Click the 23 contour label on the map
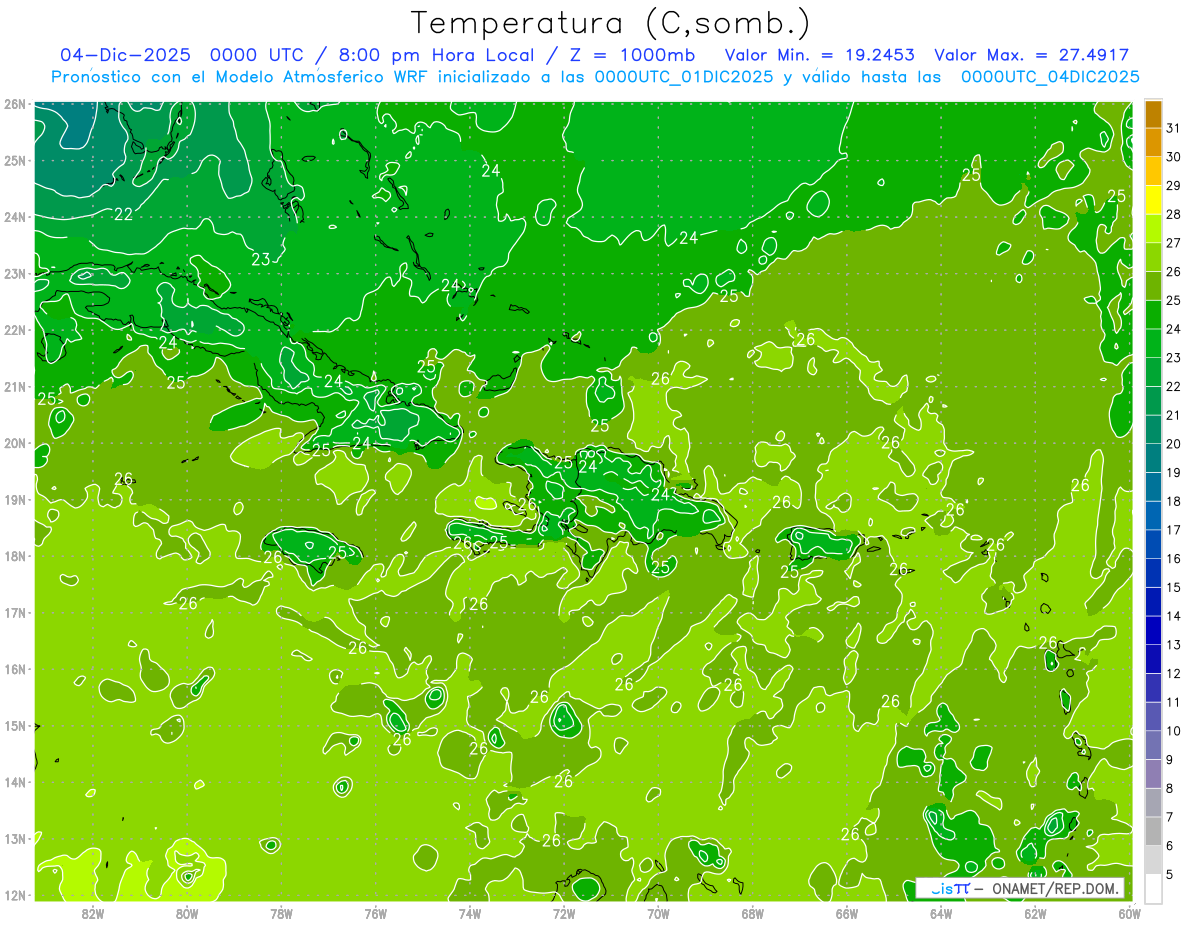The height and width of the screenshot is (927, 1200). (x=261, y=259)
